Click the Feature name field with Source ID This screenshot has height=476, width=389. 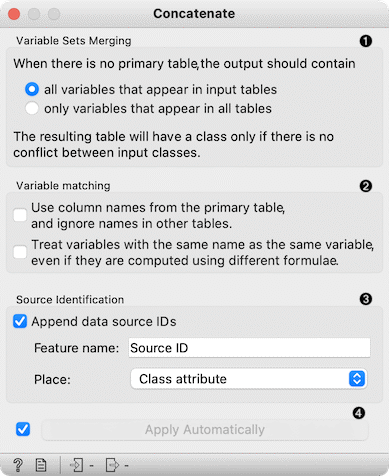(249, 348)
